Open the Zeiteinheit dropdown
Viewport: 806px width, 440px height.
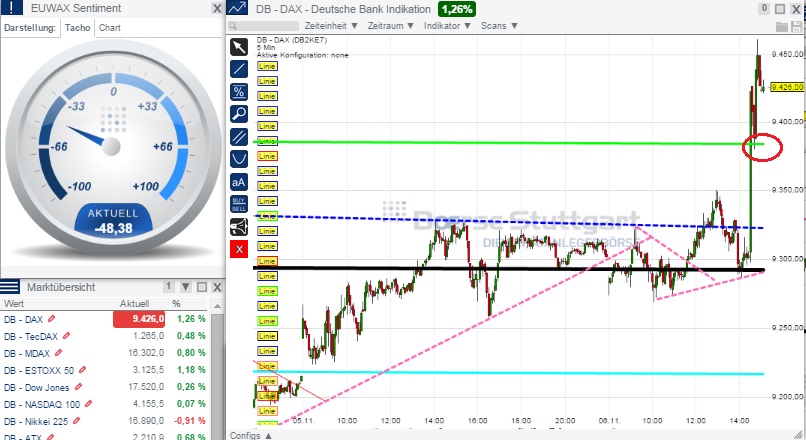(331, 26)
